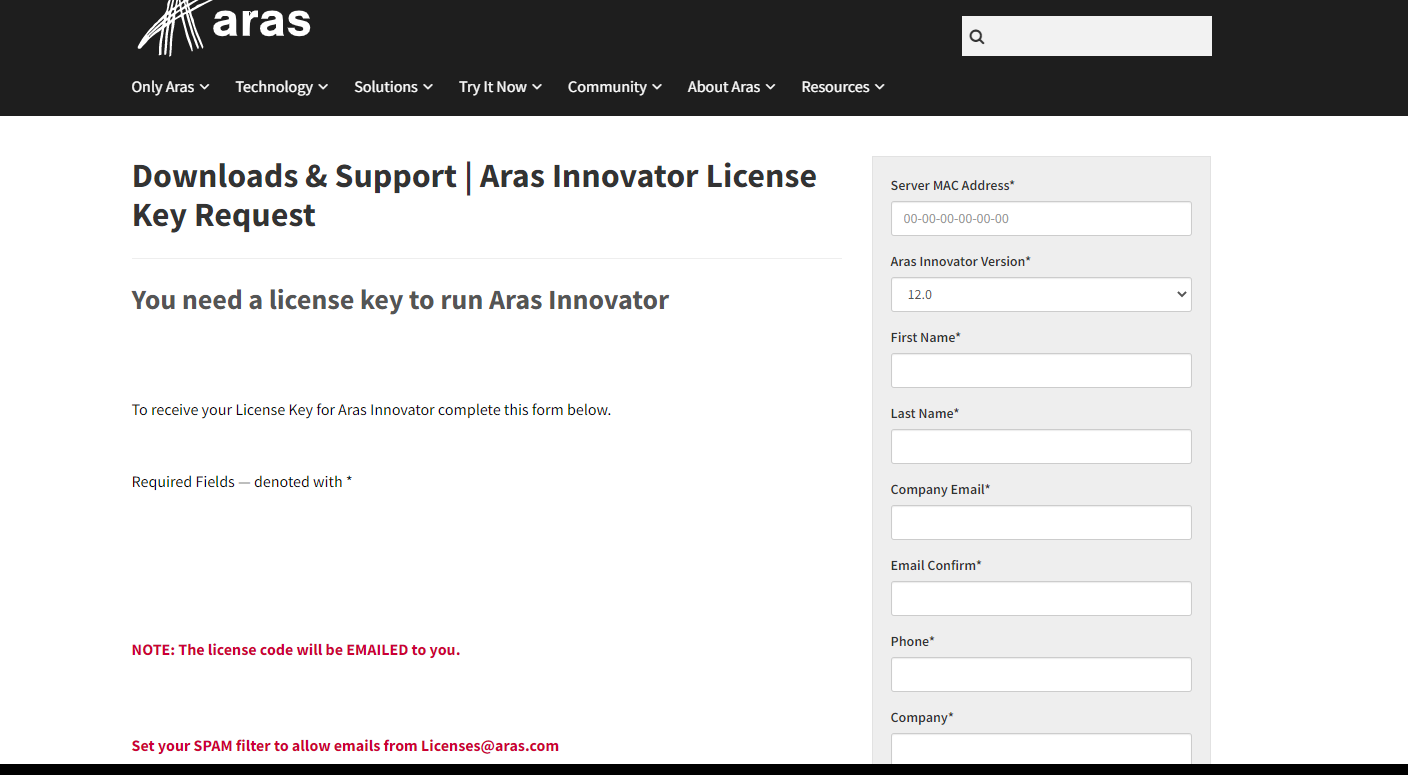Select version 12.0 from the dropdown

tap(1040, 294)
